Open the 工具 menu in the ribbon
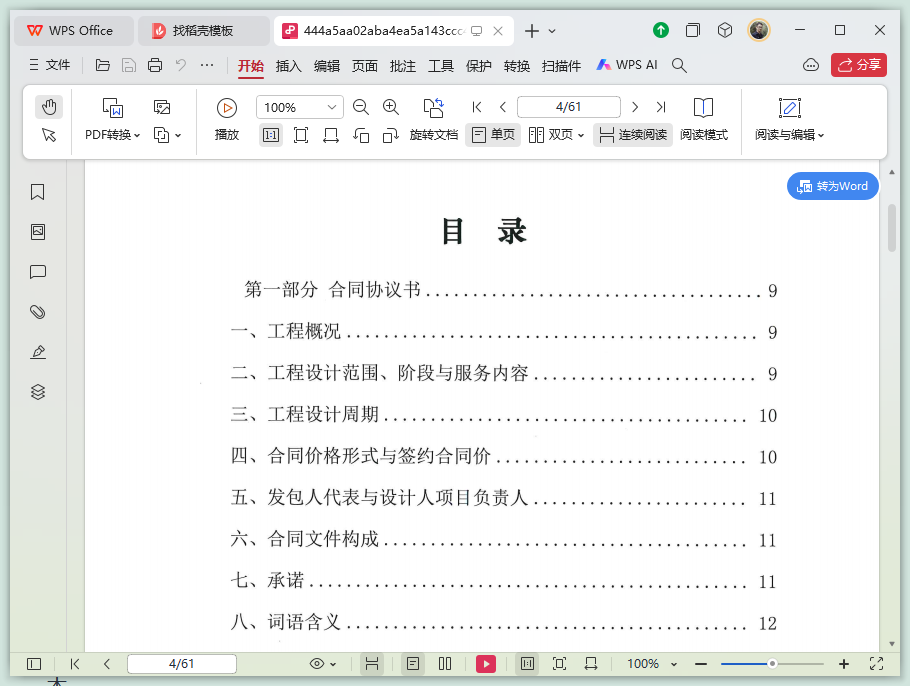This screenshot has width=910, height=686. point(440,66)
